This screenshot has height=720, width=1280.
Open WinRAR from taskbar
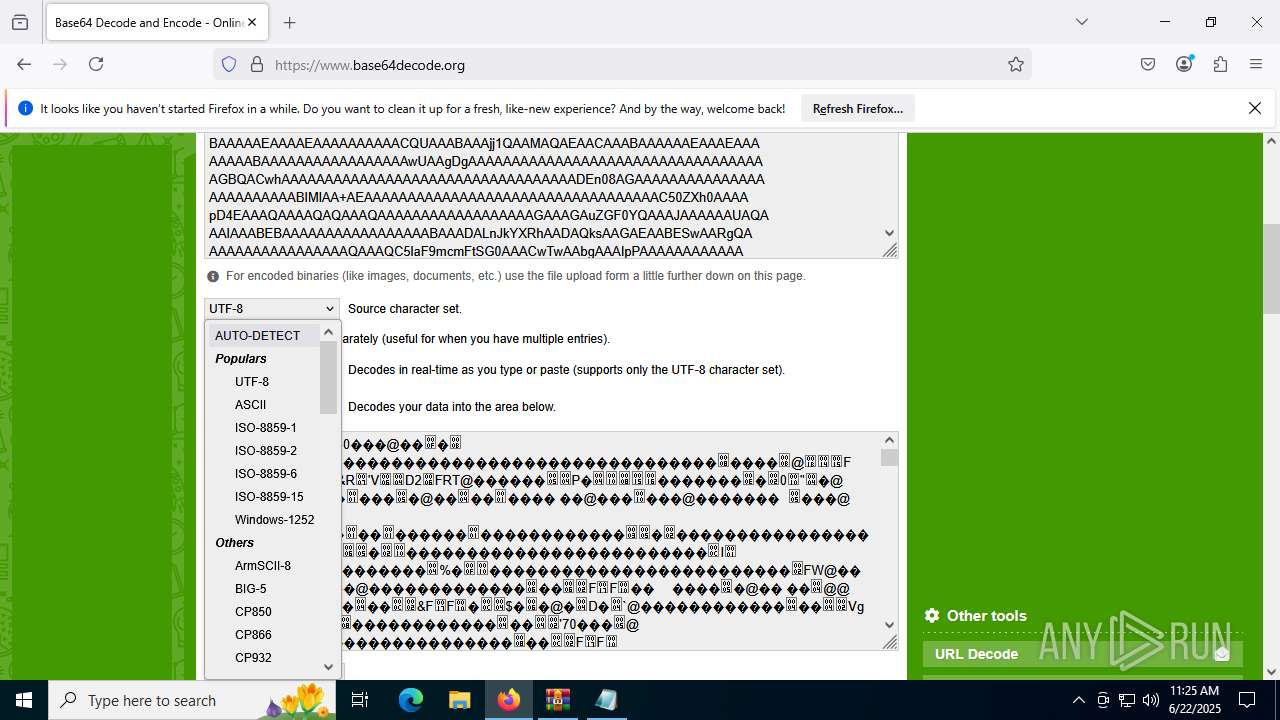(557, 700)
